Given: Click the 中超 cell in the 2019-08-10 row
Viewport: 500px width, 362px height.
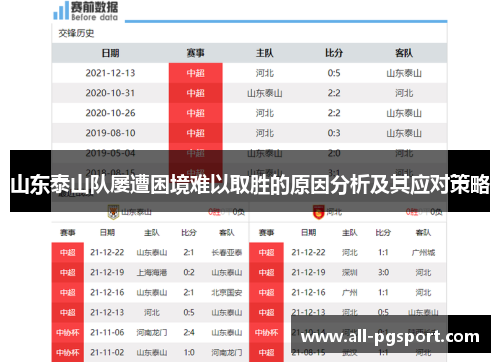Looking at the screenshot, I should pyautogui.click(x=196, y=133).
